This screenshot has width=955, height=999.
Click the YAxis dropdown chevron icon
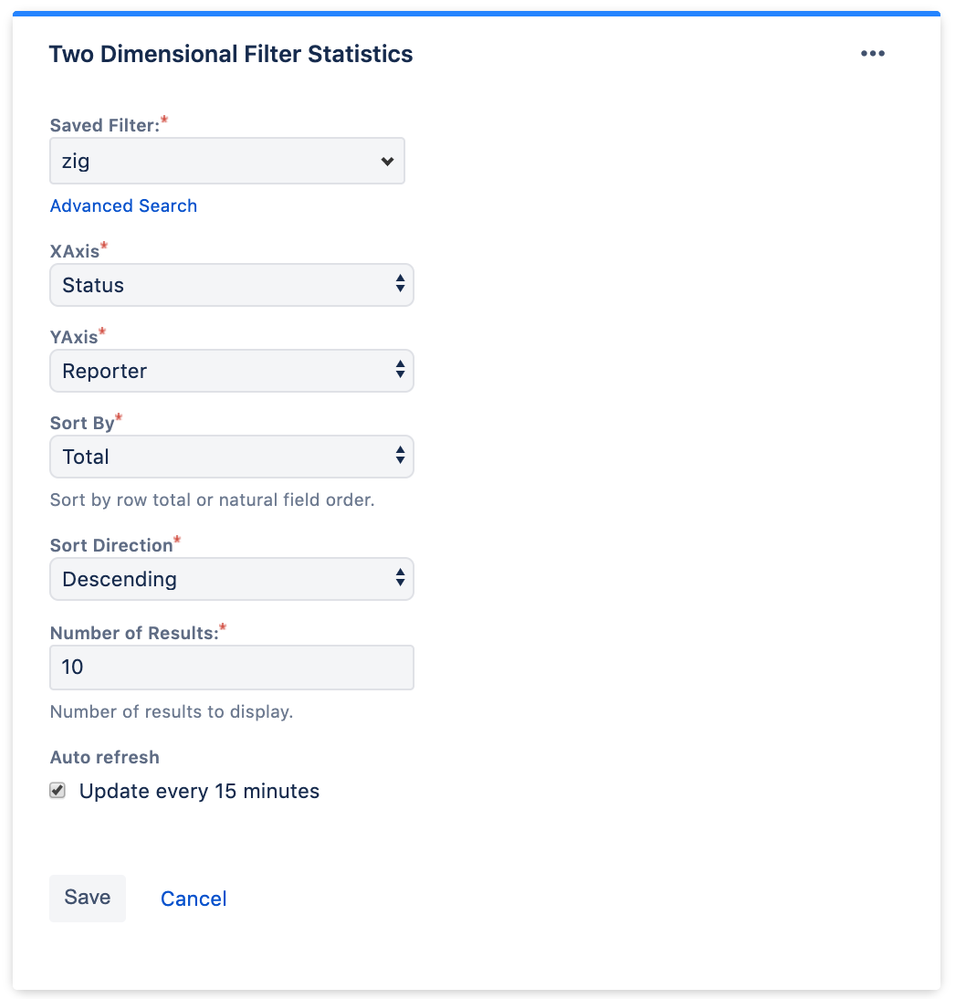[x=401, y=371]
